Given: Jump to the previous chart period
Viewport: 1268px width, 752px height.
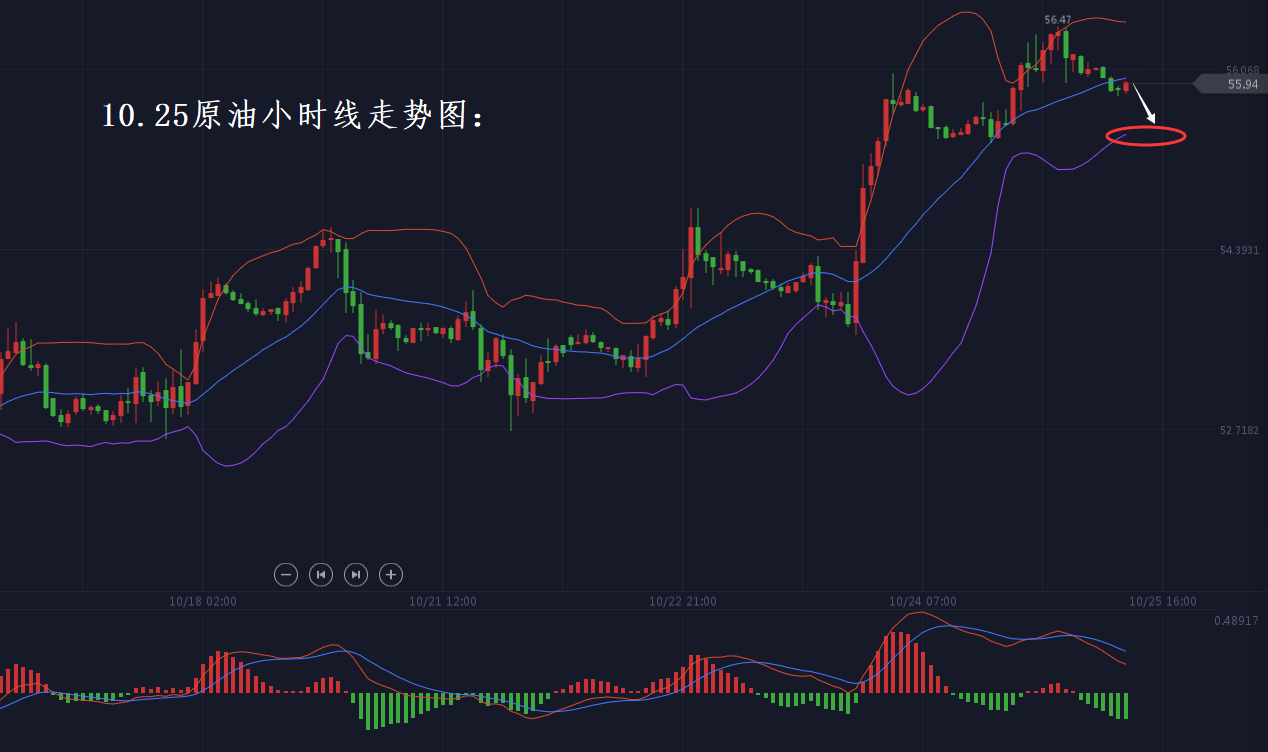Looking at the screenshot, I should click(321, 574).
